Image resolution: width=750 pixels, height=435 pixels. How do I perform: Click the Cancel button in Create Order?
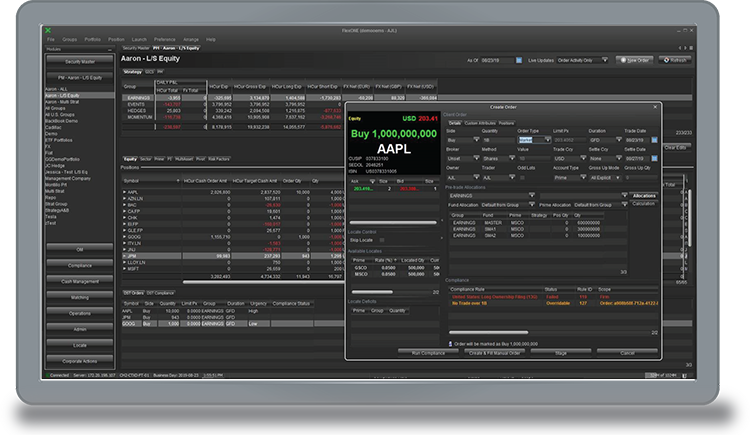click(627, 353)
